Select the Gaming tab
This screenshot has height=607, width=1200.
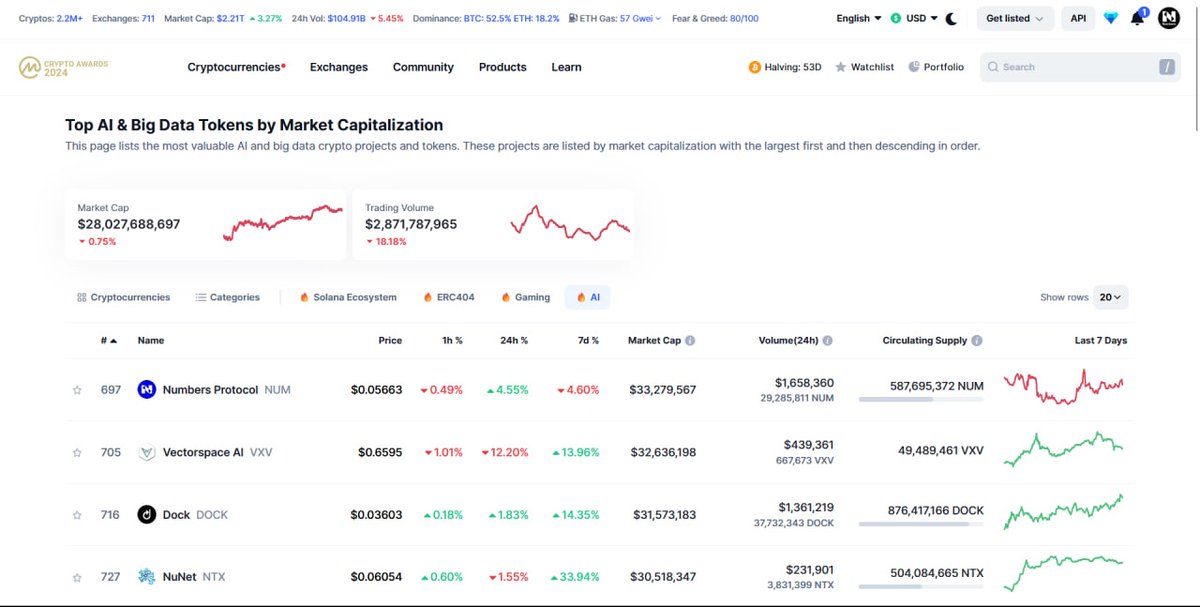click(x=526, y=297)
